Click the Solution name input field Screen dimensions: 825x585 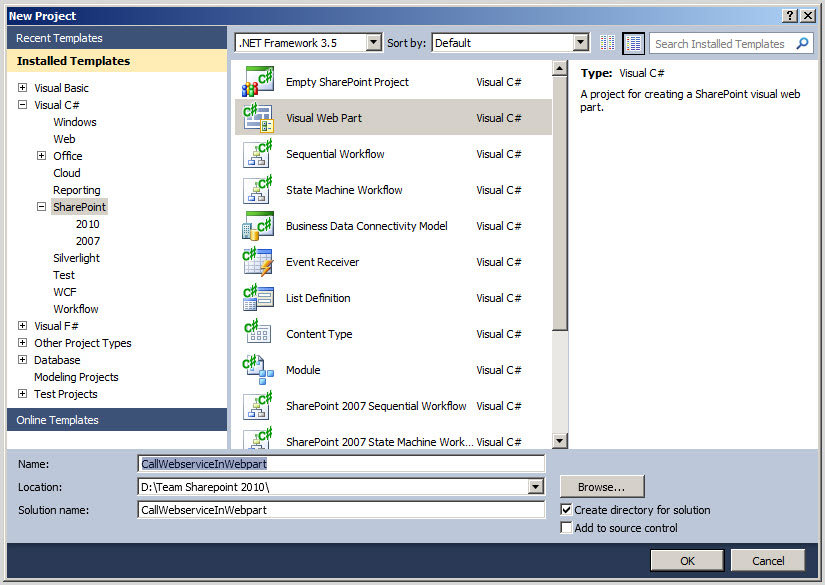point(341,510)
